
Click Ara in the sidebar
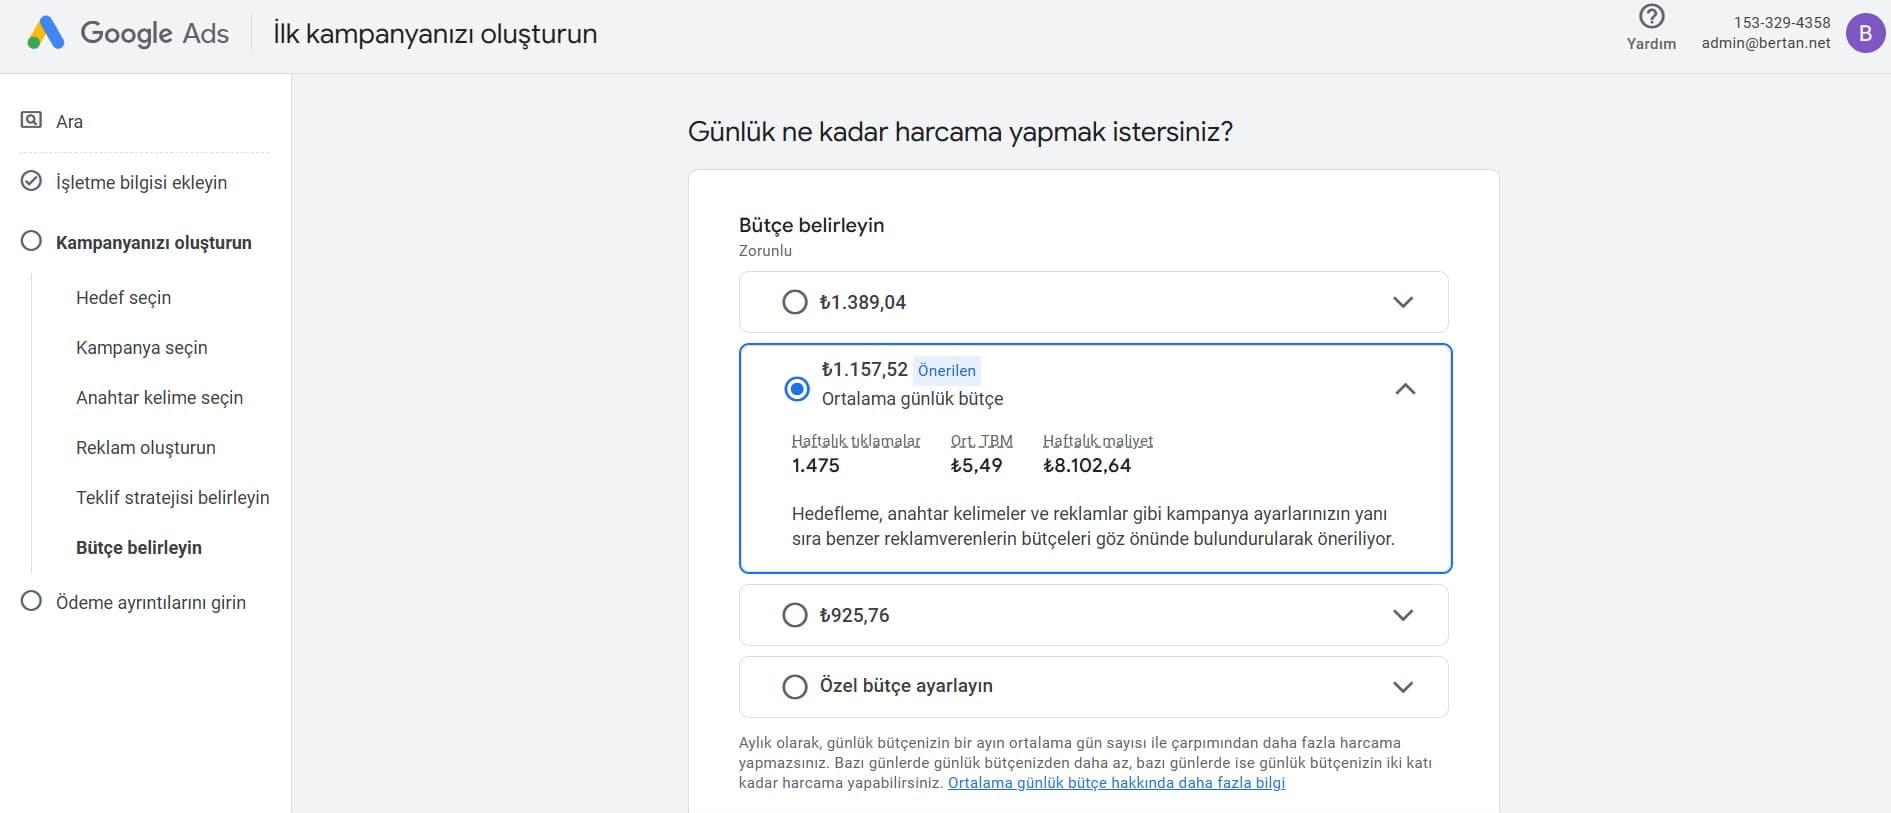click(69, 122)
